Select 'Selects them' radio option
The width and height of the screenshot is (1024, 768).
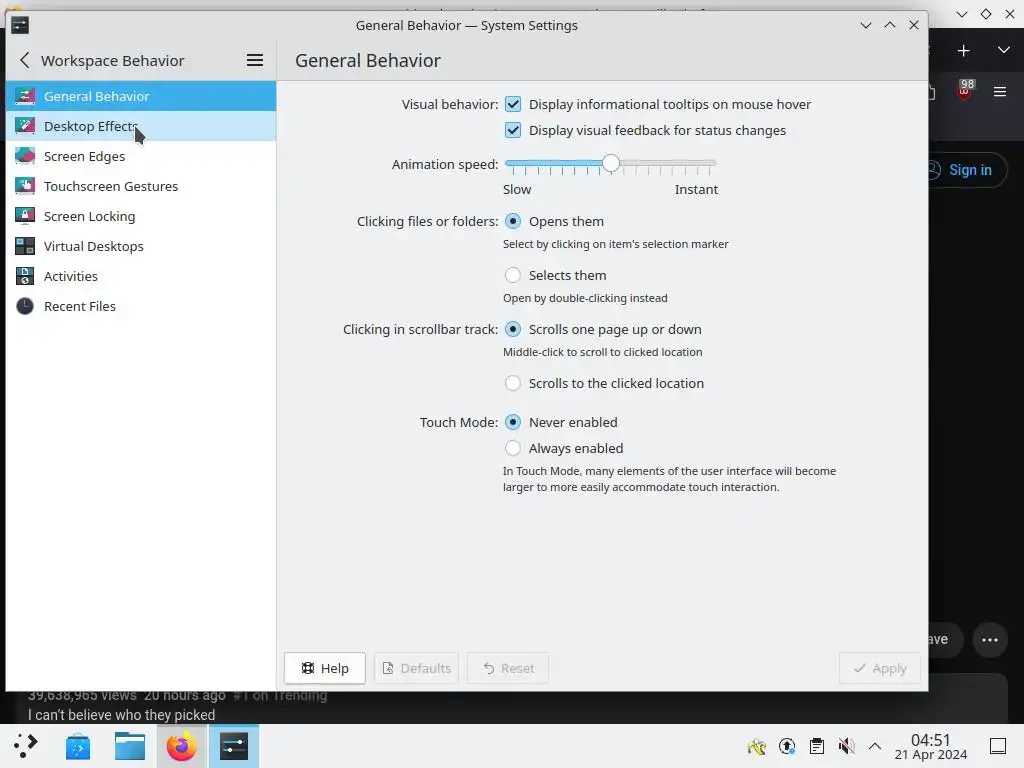[x=513, y=275]
